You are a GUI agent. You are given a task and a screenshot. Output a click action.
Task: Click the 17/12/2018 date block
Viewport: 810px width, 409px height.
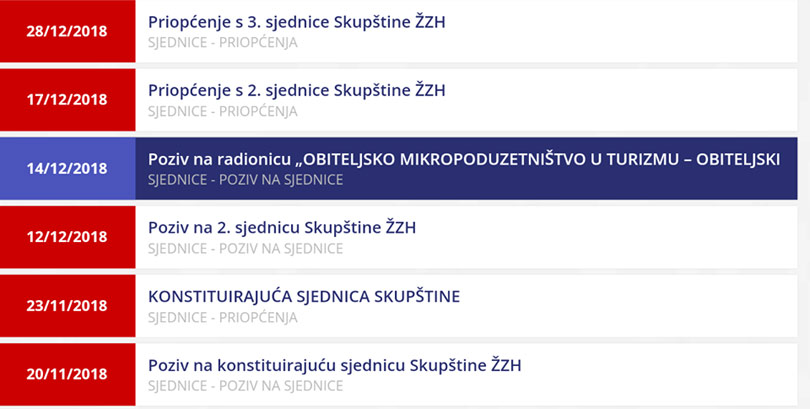tap(68, 100)
